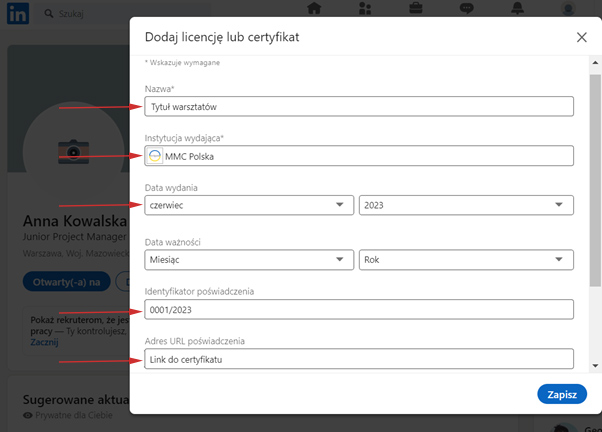Open the Jobs briefcase icon

[x=416, y=8]
